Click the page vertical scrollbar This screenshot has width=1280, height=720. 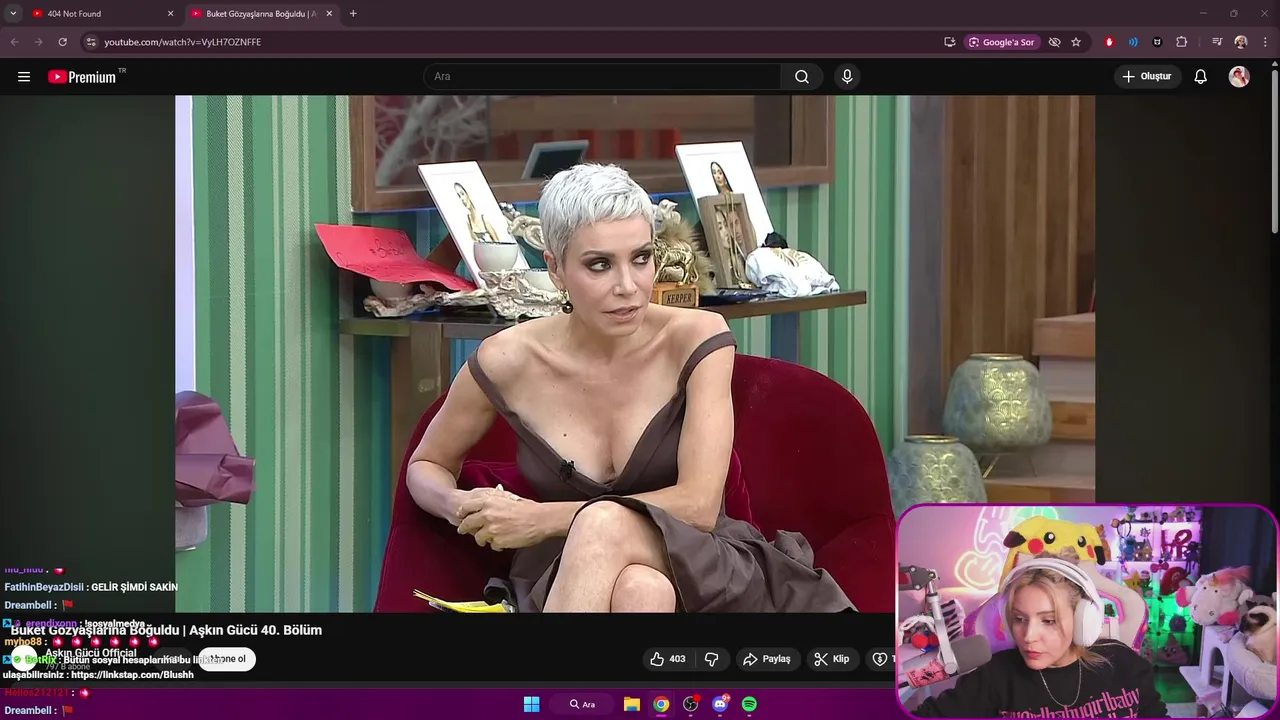pos(1274,150)
